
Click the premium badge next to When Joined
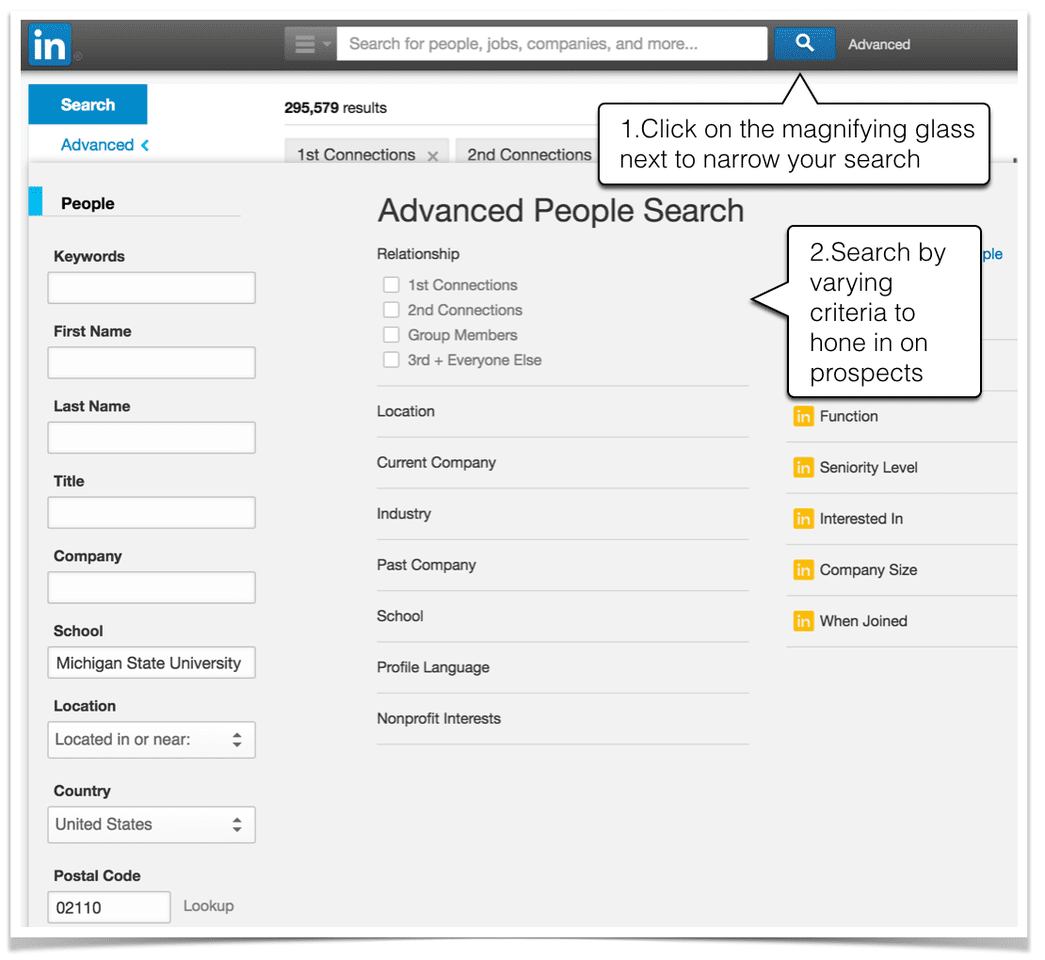803,621
